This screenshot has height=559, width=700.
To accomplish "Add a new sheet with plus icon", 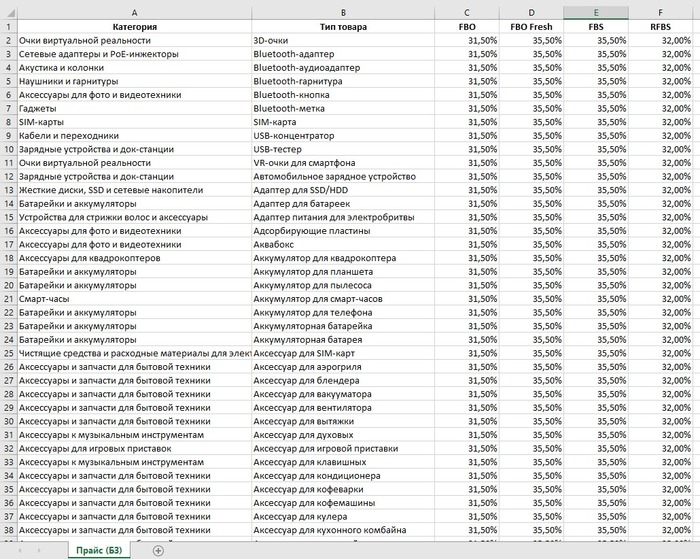I will [x=158, y=551].
